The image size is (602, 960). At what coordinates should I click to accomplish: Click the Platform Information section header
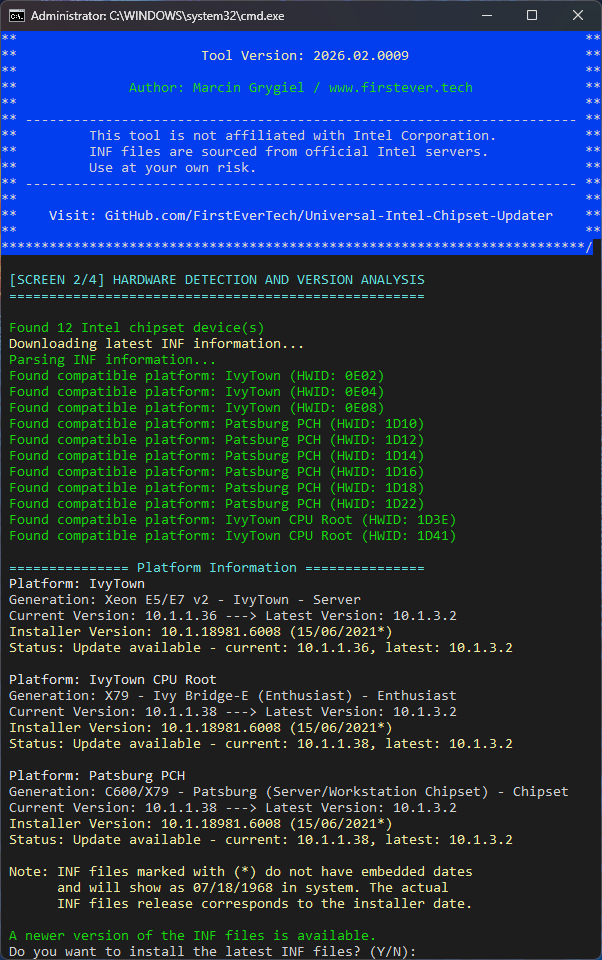tap(216, 568)
